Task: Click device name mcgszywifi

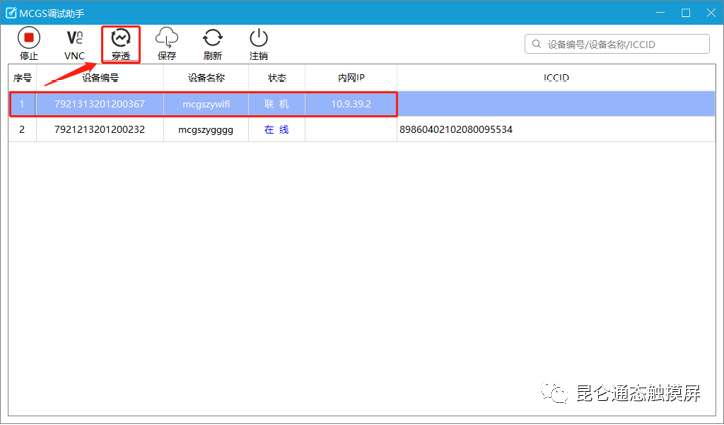Action: tap(206, 104)
